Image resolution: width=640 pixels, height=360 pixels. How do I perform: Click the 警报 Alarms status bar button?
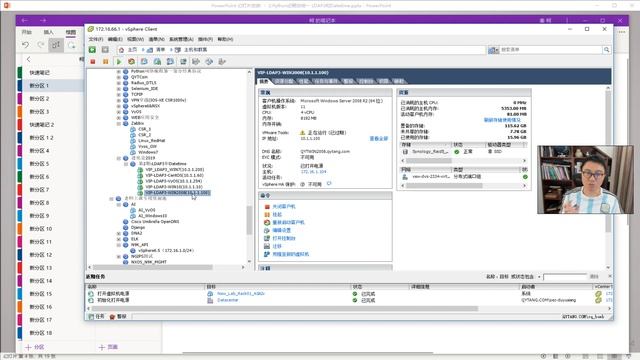118,316
